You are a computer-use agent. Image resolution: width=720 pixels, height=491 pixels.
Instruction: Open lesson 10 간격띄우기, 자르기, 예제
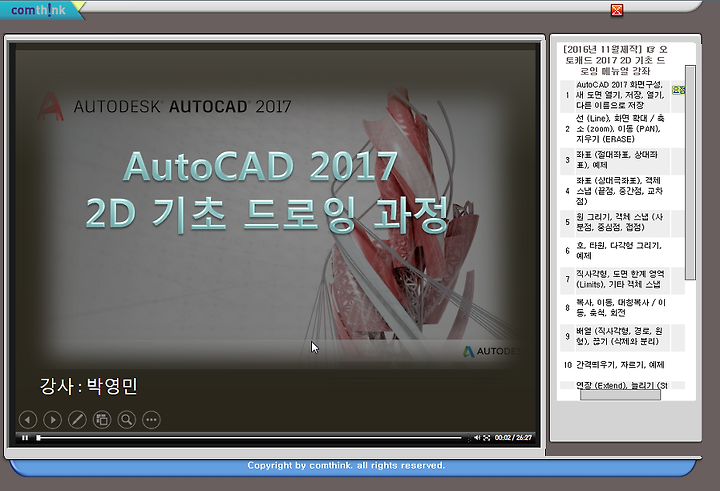click(619, 365)
